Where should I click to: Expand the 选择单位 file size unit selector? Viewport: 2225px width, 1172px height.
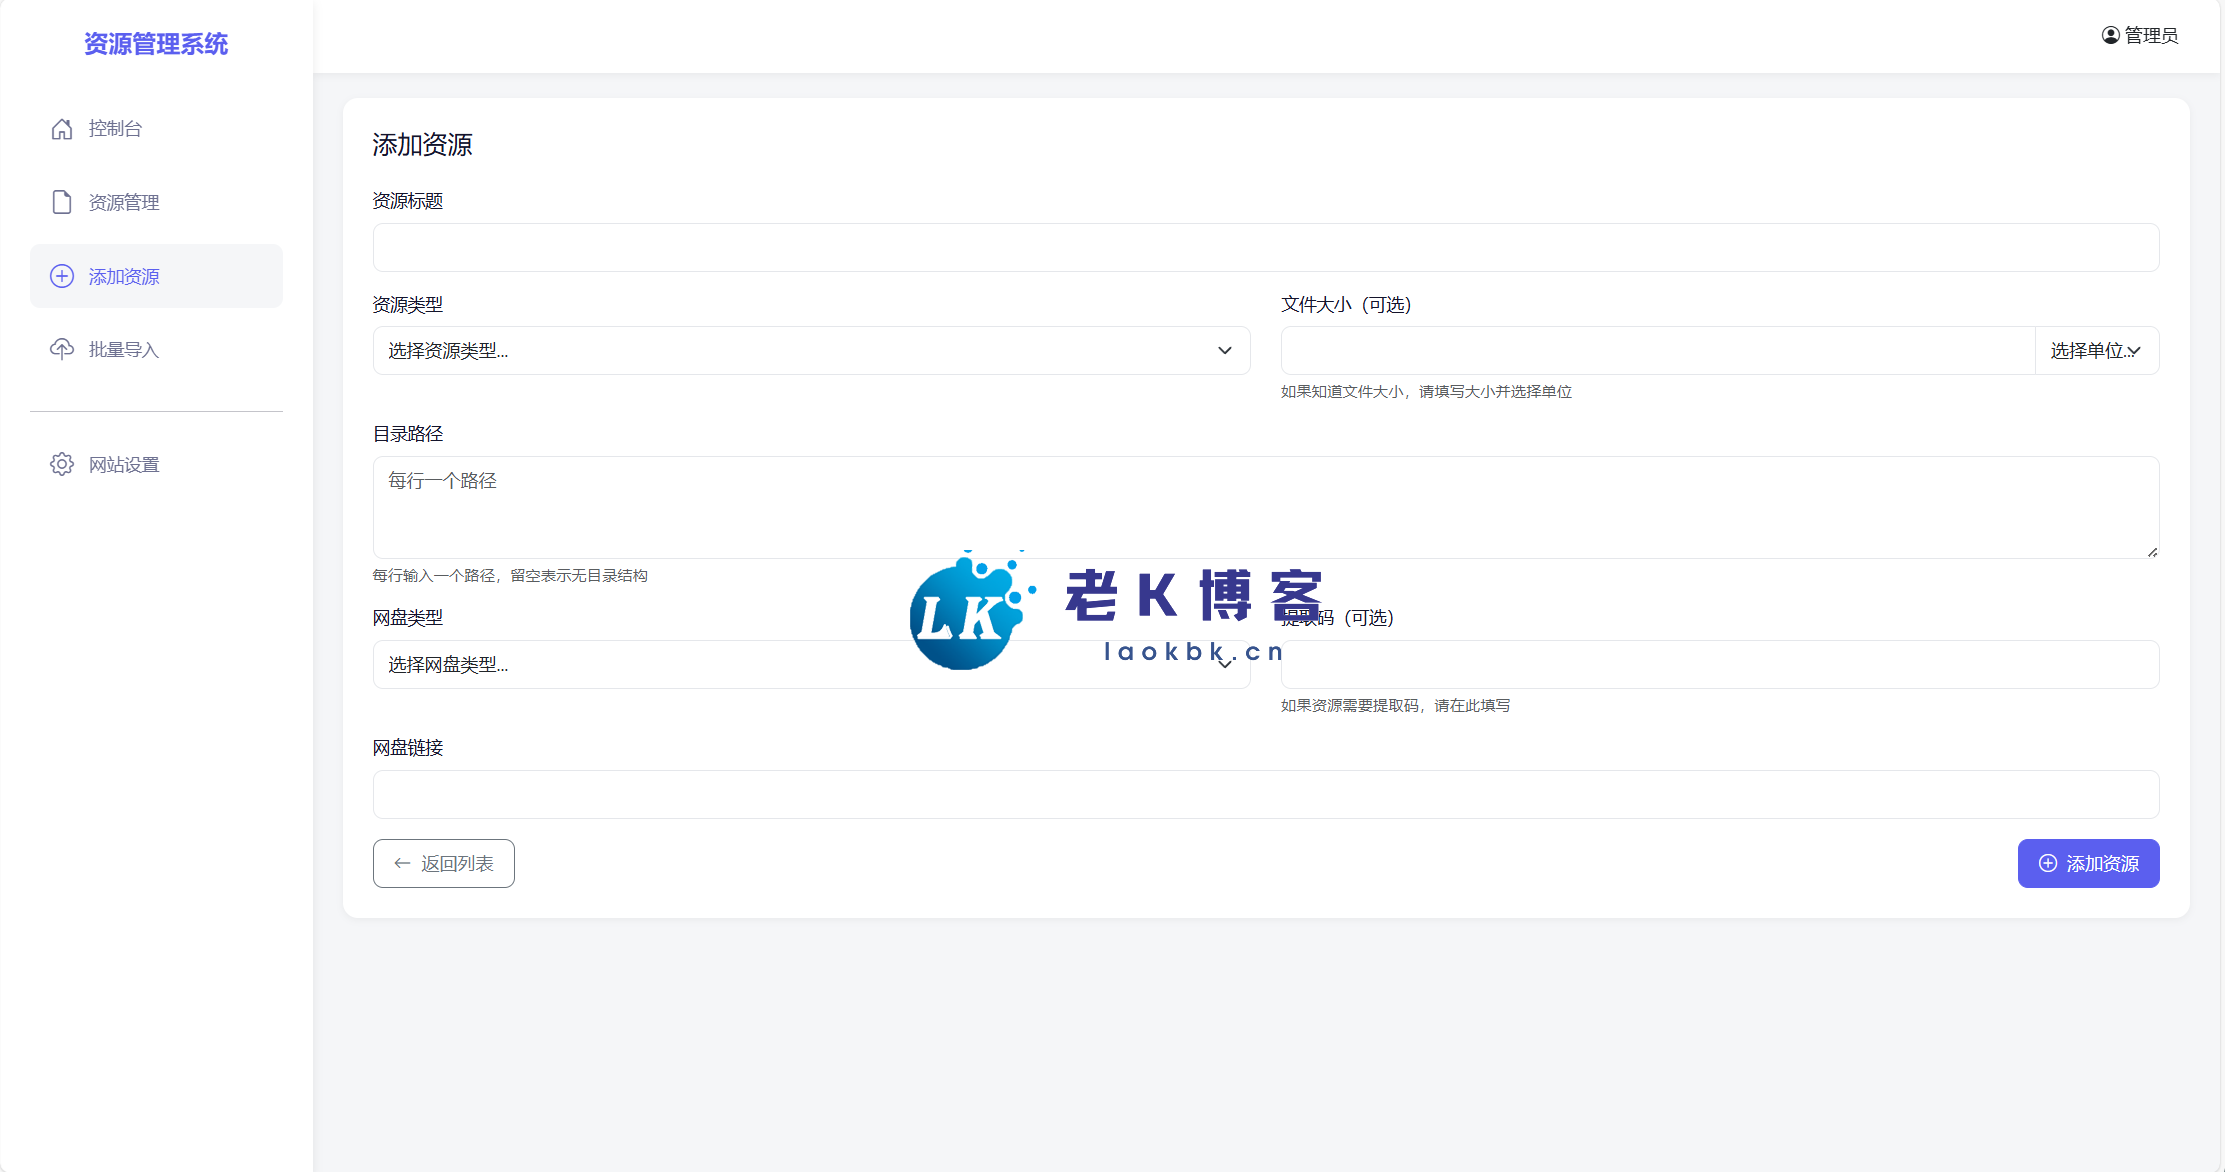[x=2096, y=351]
